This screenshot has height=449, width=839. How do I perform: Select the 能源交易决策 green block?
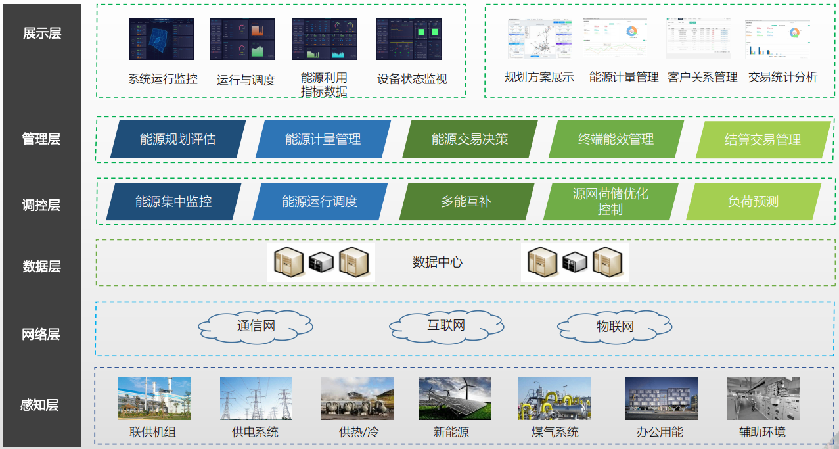click(x=470, y=140)
